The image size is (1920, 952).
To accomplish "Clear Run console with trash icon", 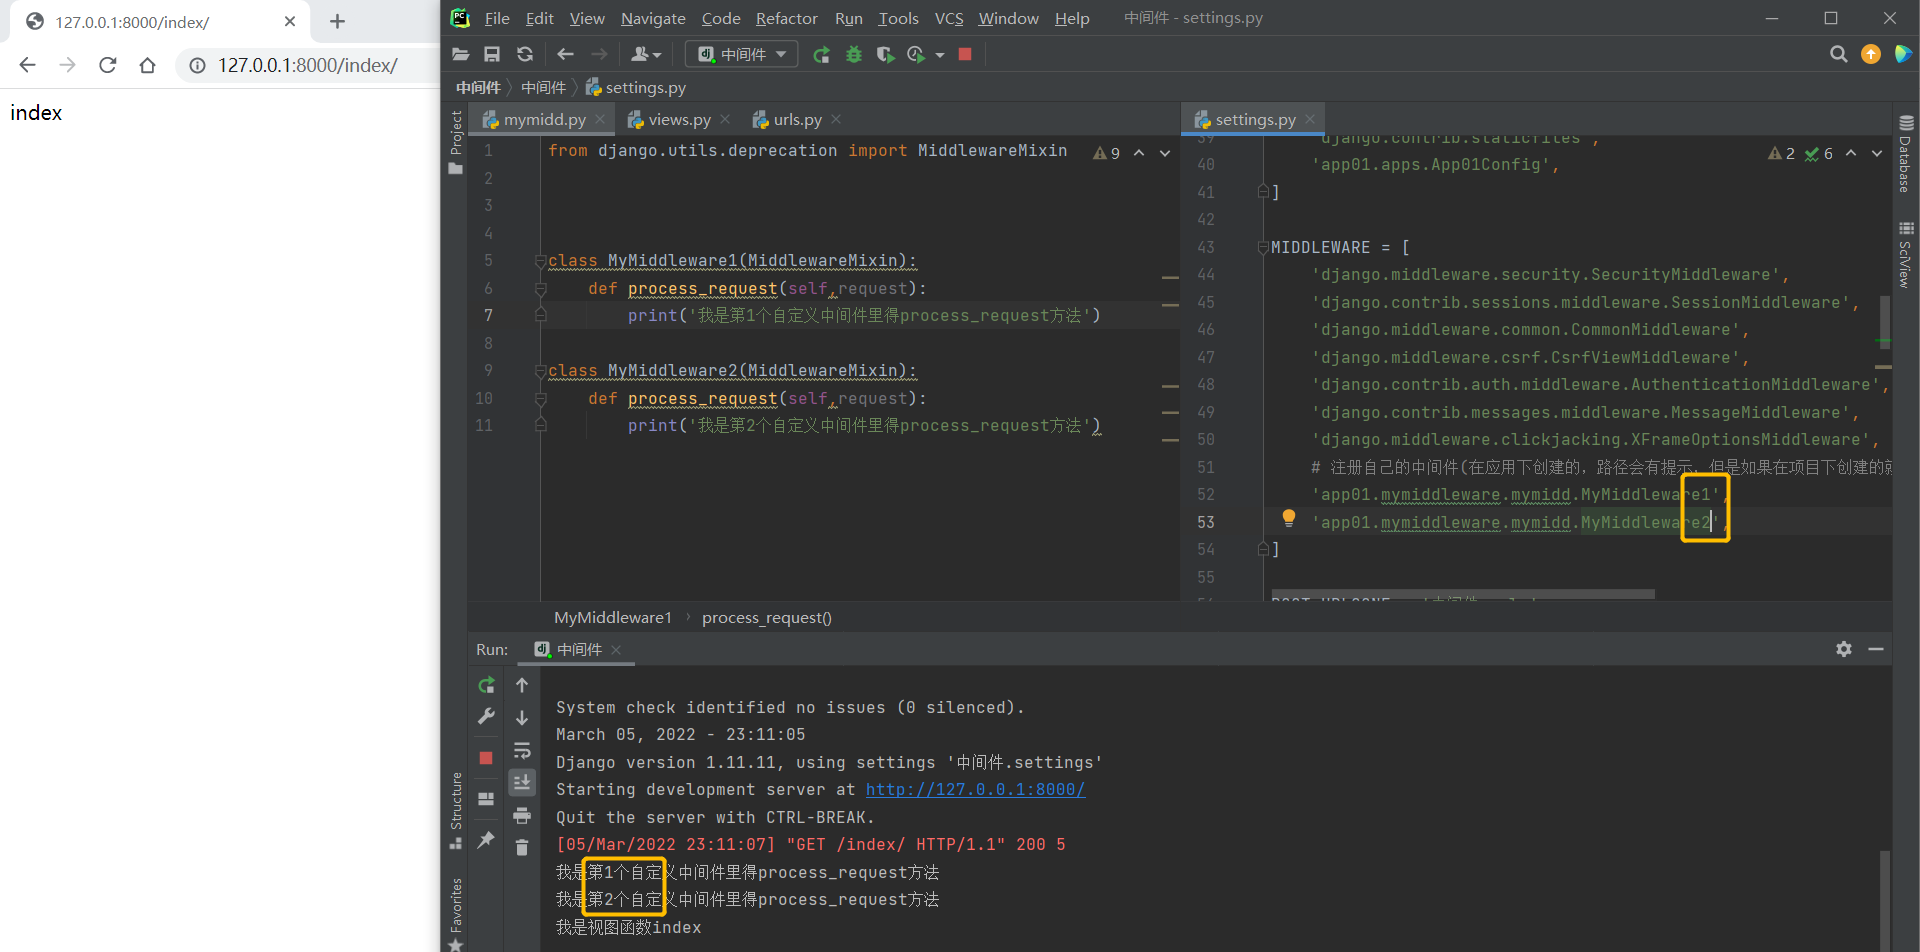I will 522,848.
